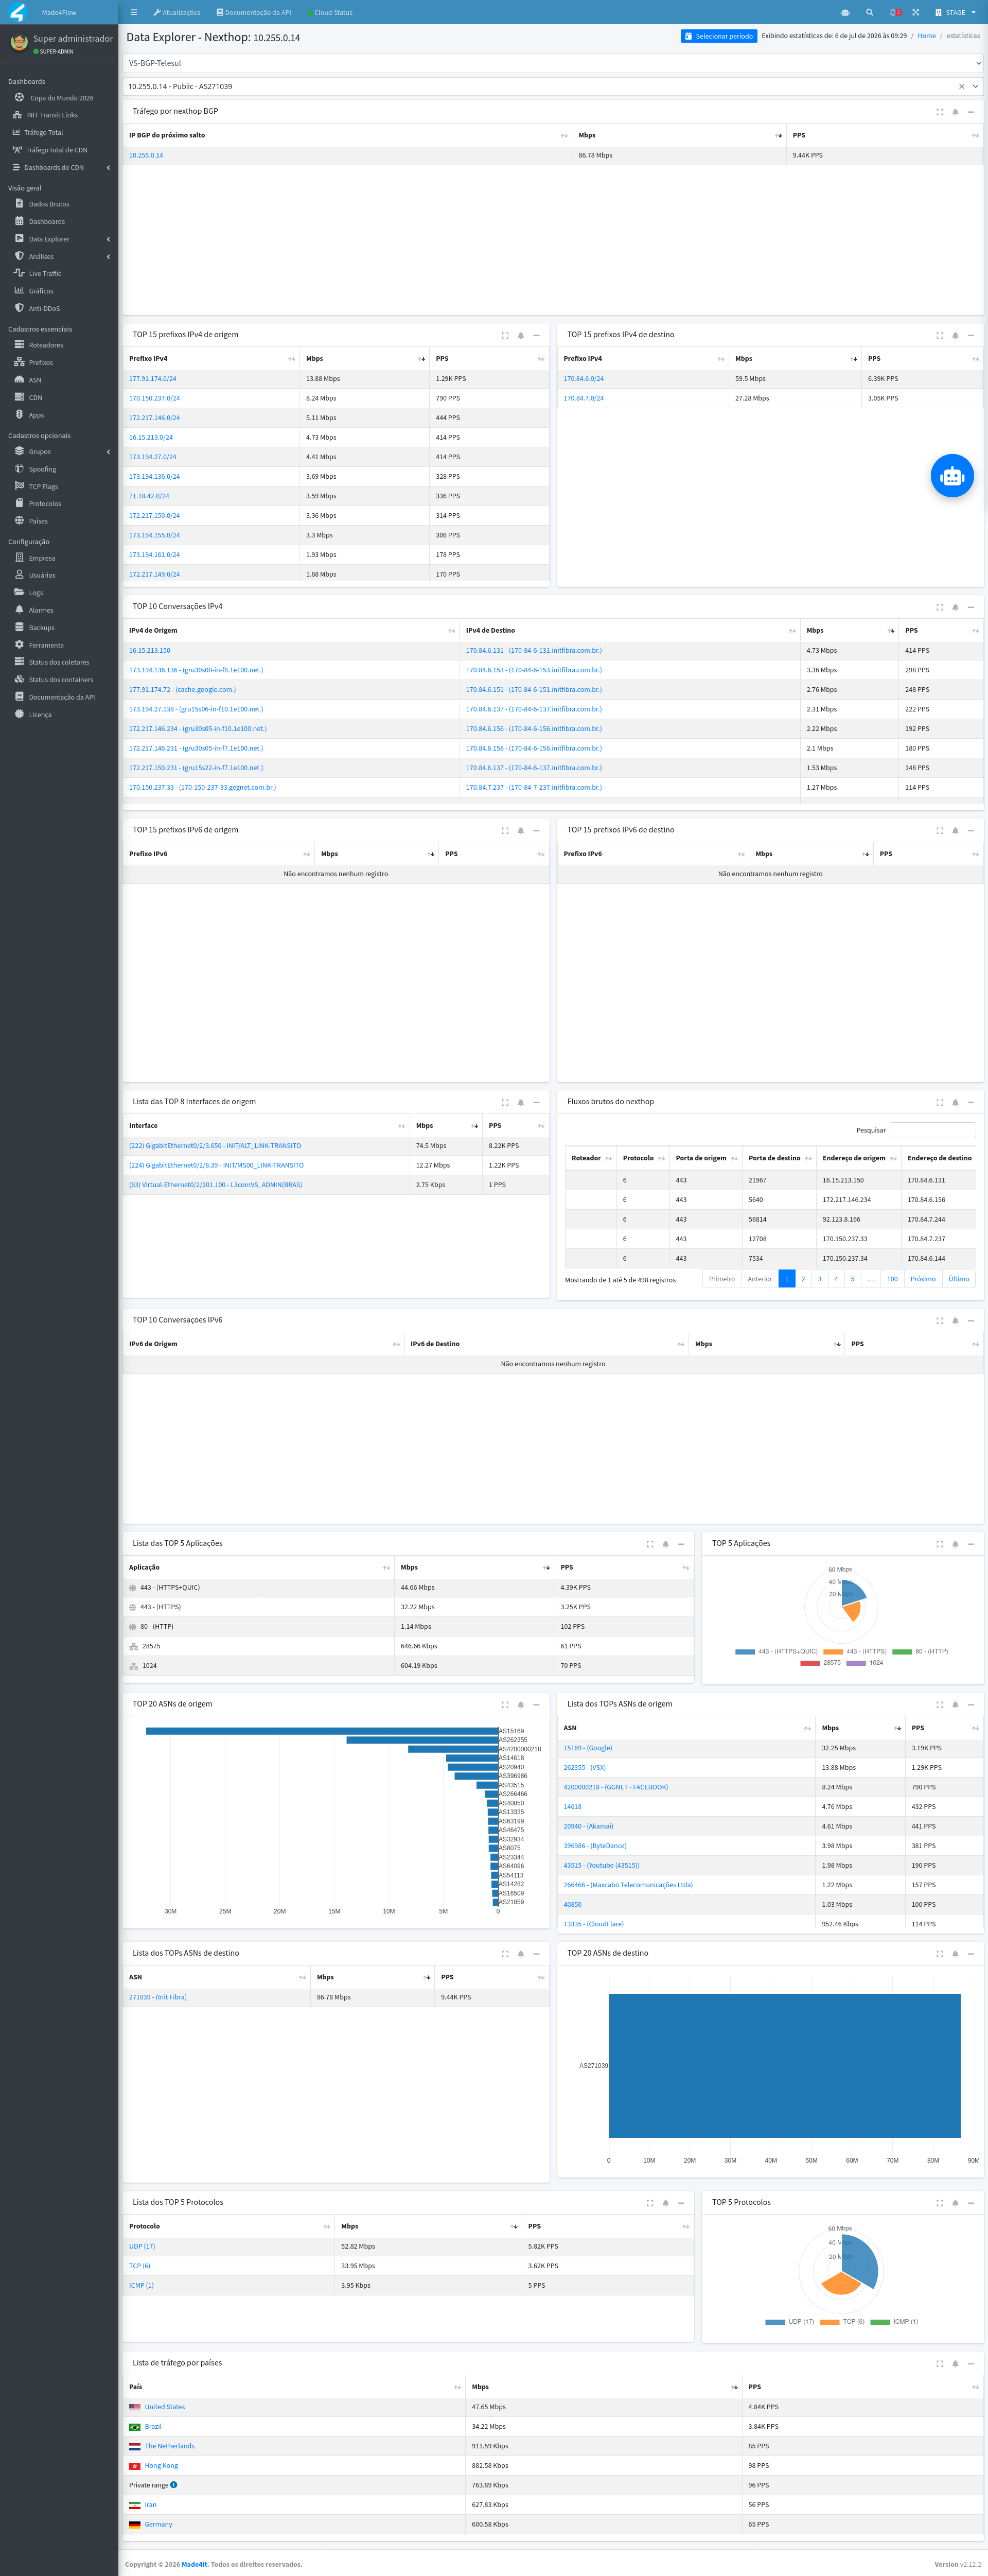988x2576 pixels.
Task: Open the search magnifier in top bar
Action: [869, 13]
